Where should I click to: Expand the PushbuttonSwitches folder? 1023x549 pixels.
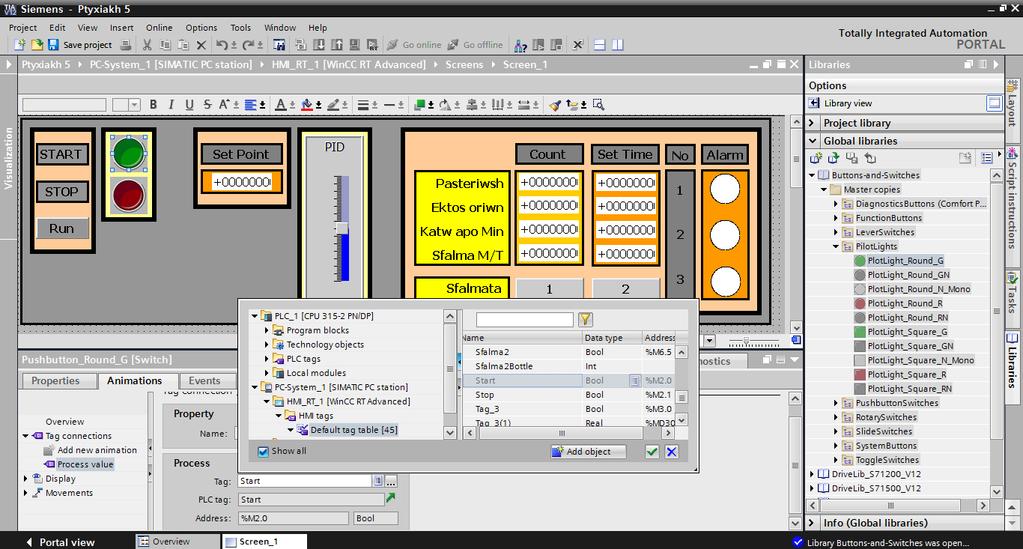point(836,403)
